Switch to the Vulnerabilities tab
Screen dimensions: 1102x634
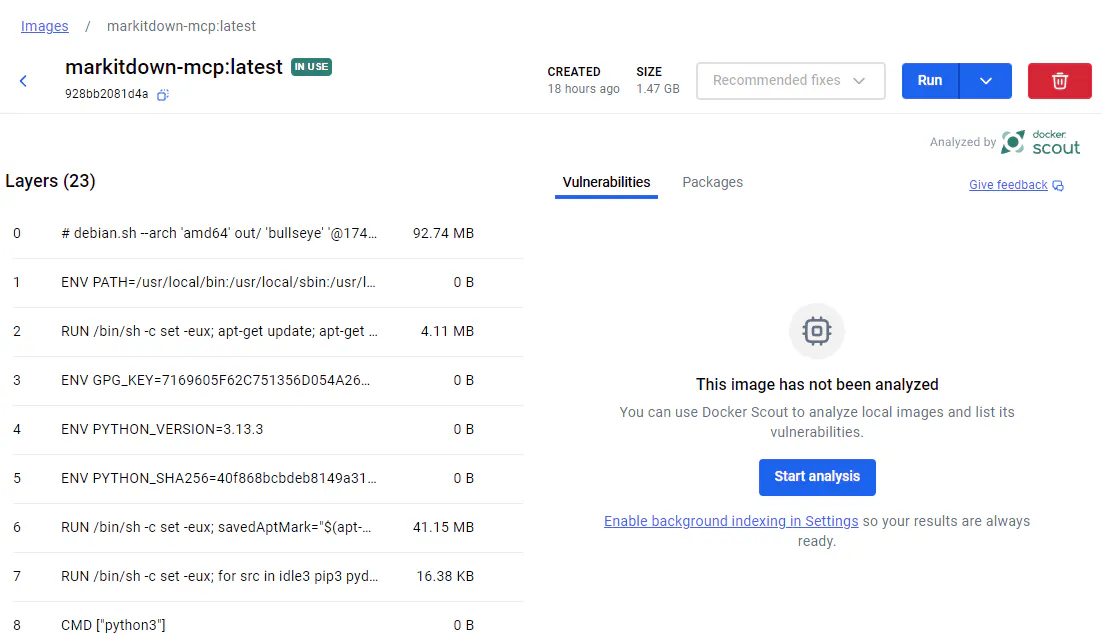(x=606, y=183)
